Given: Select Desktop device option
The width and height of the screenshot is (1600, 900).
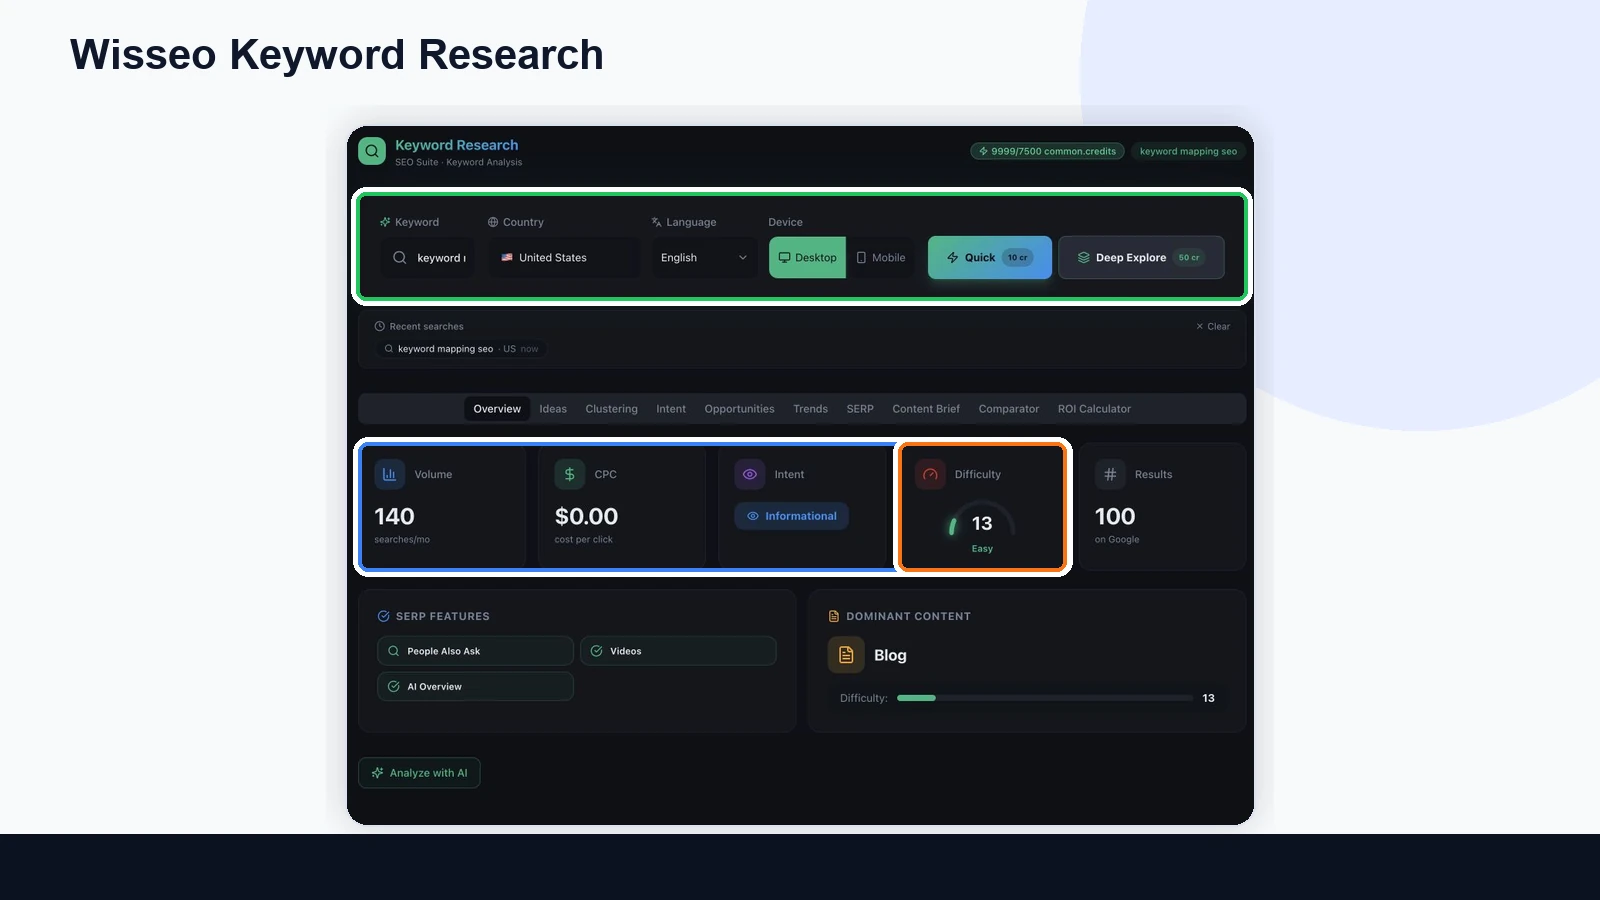Looking at the screenshot, I should pos(808,257).
